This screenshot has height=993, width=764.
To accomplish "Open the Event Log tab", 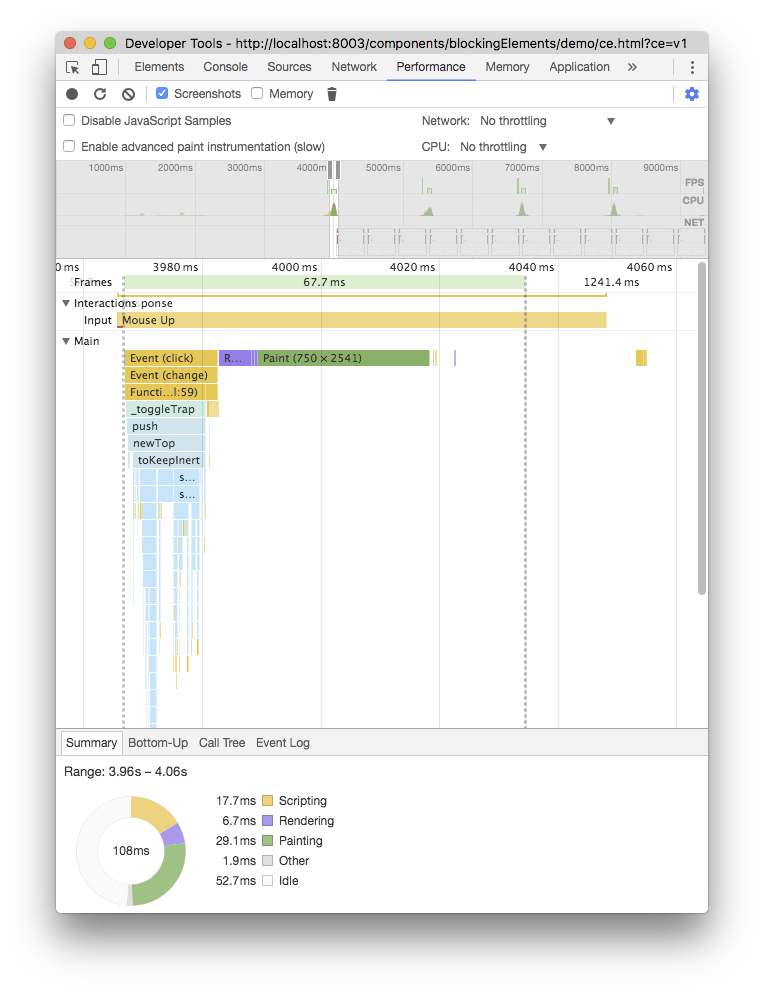I will pos(283,743).
